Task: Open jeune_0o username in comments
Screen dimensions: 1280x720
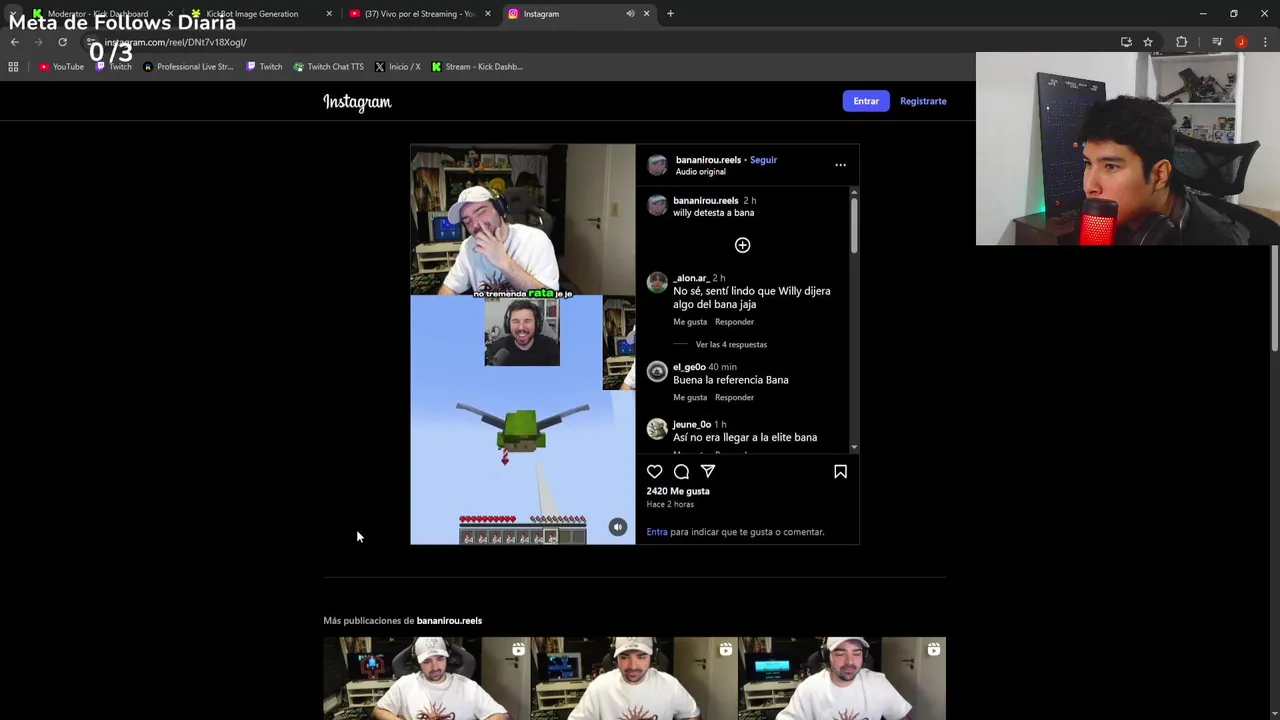Action: 692,425
